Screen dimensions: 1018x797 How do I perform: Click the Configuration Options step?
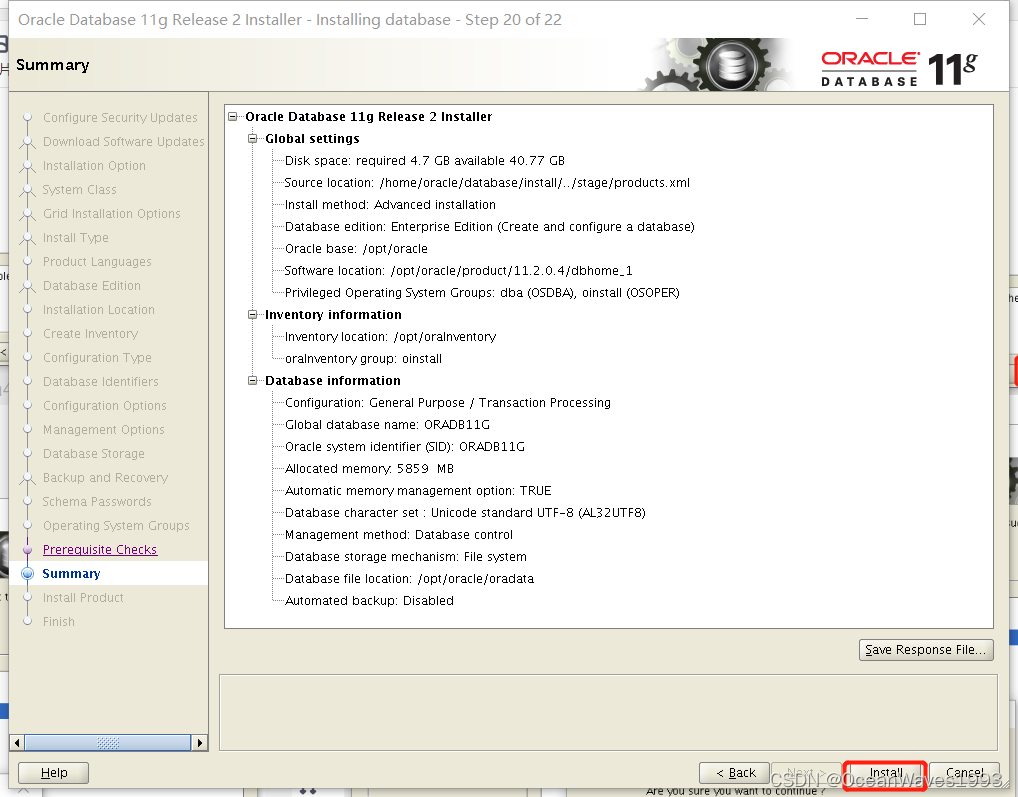coord(105,406)
